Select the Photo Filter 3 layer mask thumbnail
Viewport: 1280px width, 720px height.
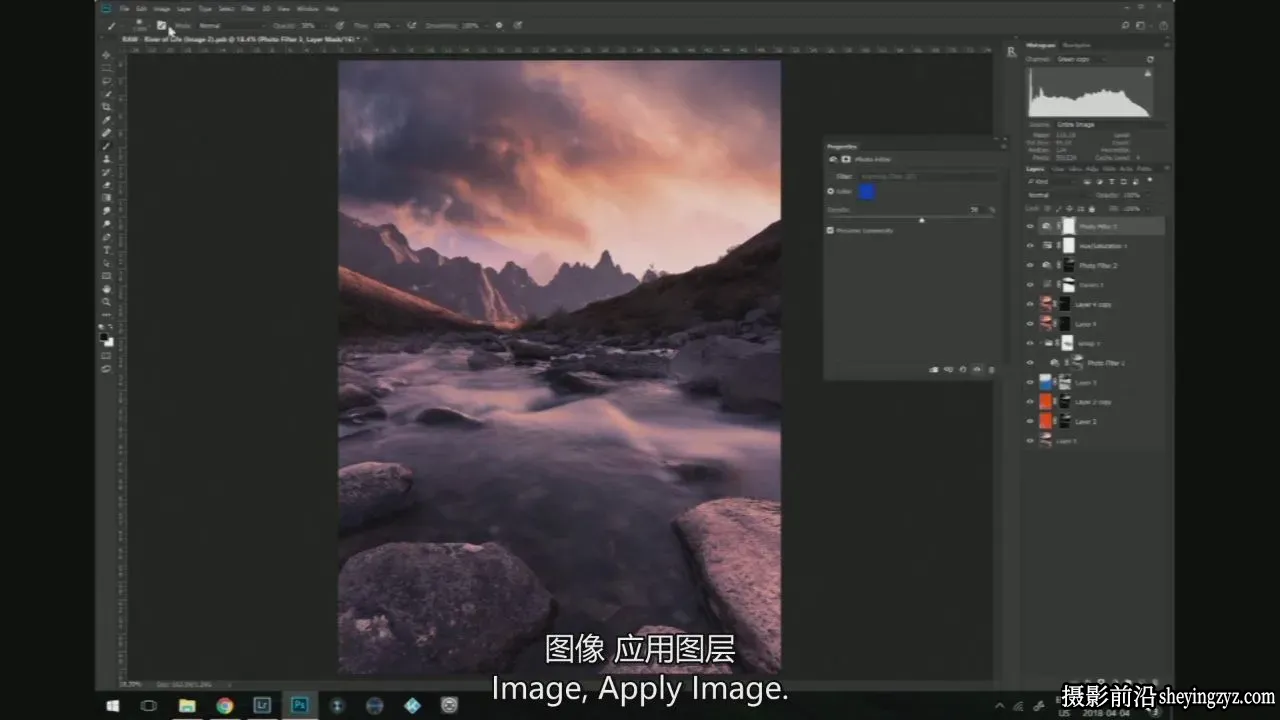pyautogui.click(x=1069, y=227)
